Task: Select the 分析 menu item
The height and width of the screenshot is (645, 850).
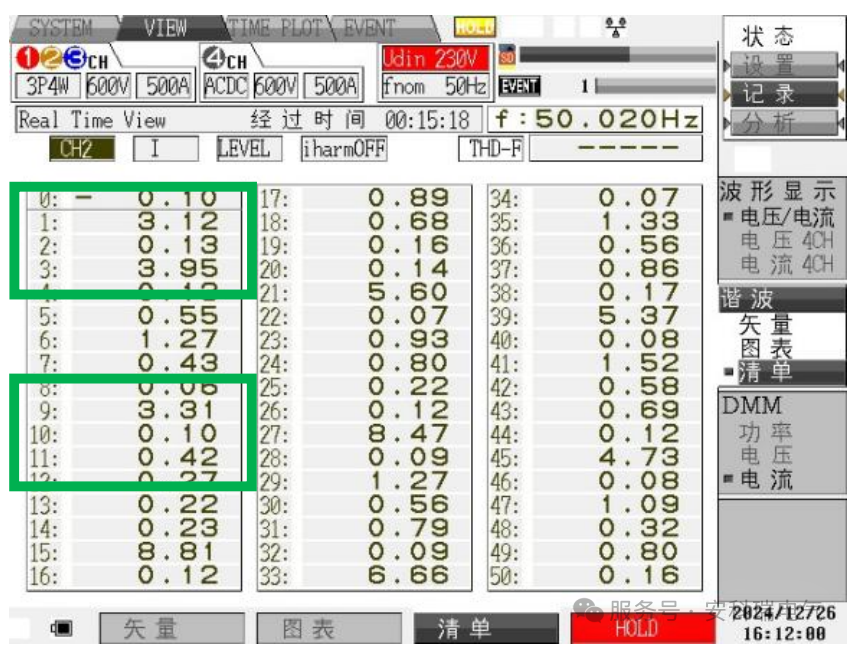Action: click(784, 122)
